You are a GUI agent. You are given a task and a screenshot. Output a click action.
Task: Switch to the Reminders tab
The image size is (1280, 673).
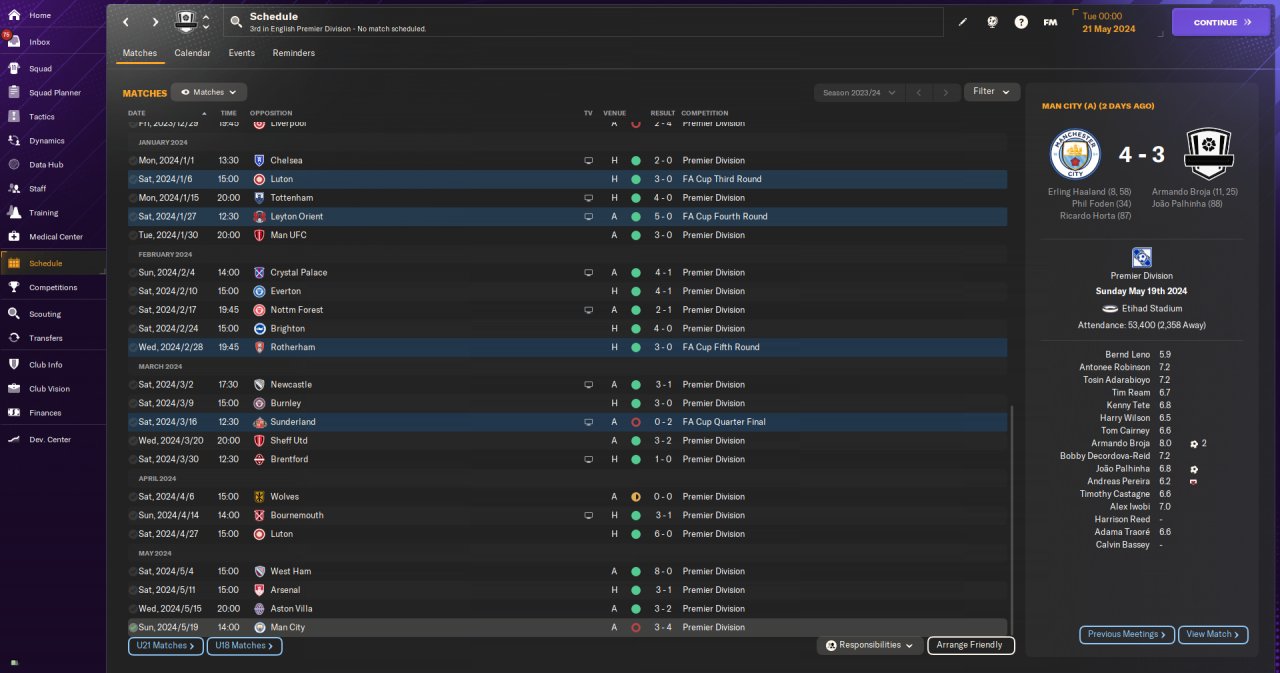[x=294, y=53]
